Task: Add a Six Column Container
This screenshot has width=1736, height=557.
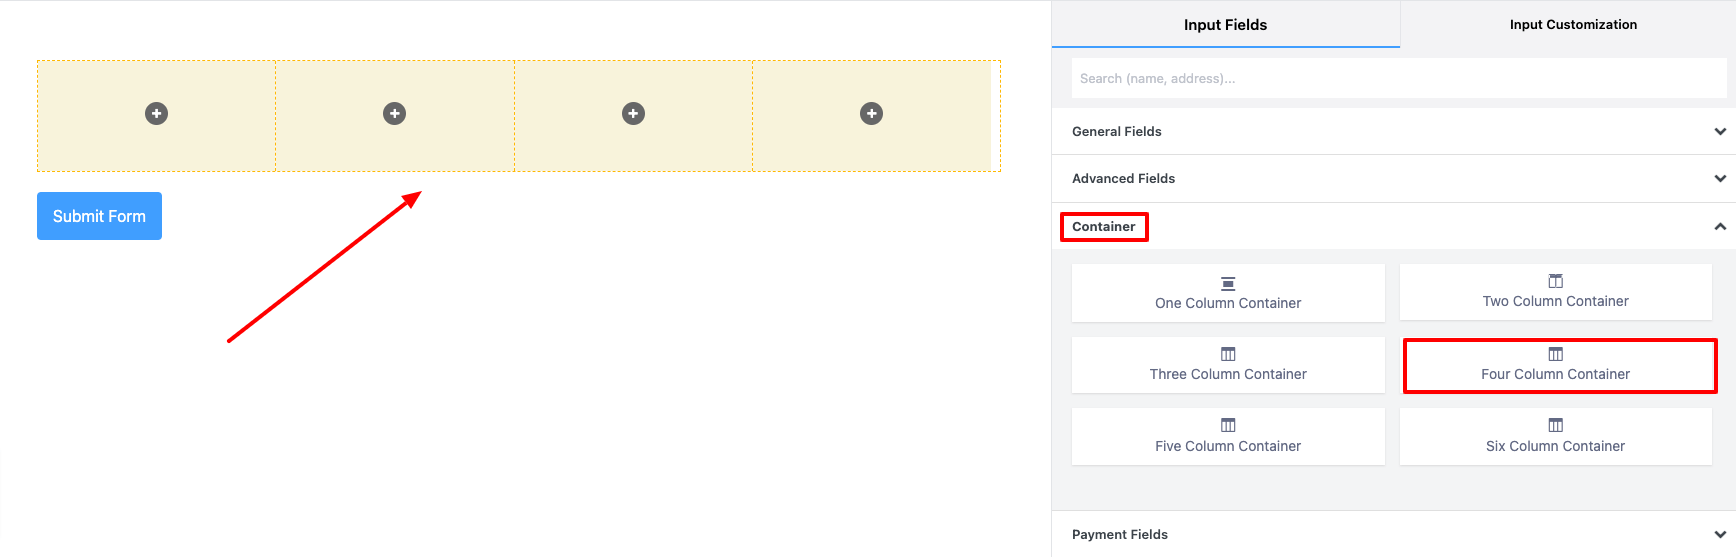Action: click(x=1556, y=436)
